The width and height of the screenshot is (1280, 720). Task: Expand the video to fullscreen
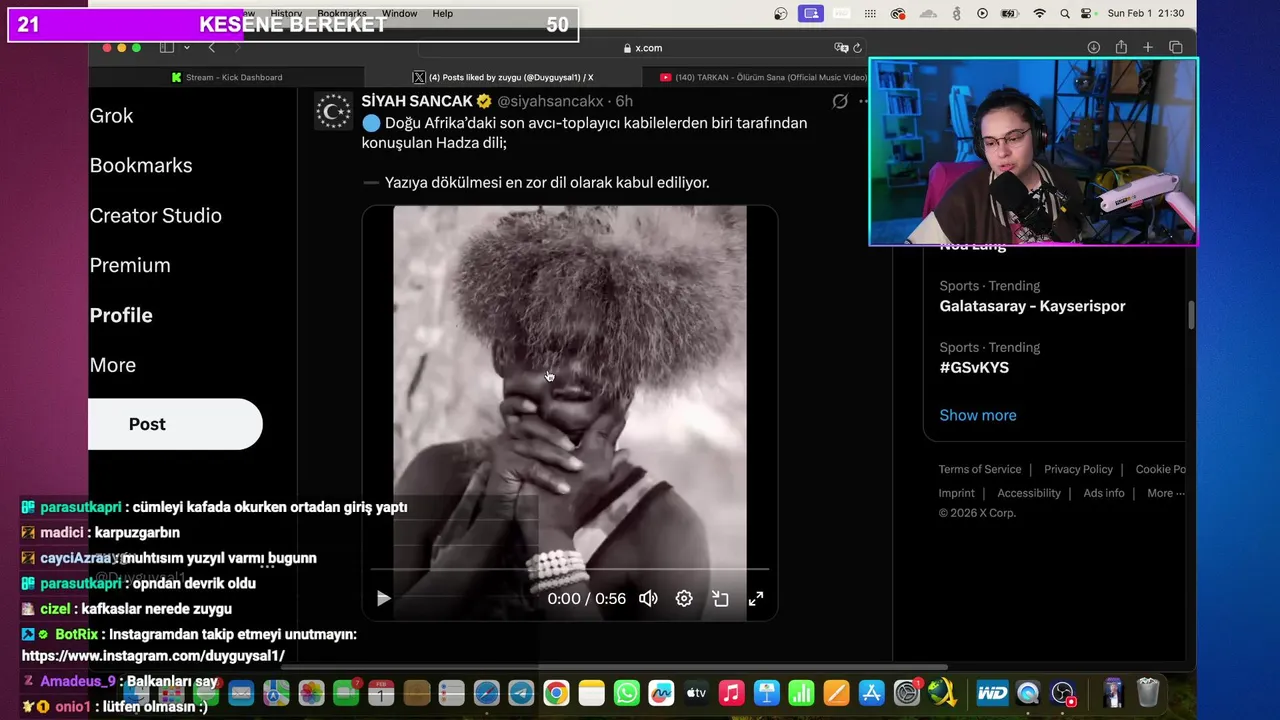756,598
